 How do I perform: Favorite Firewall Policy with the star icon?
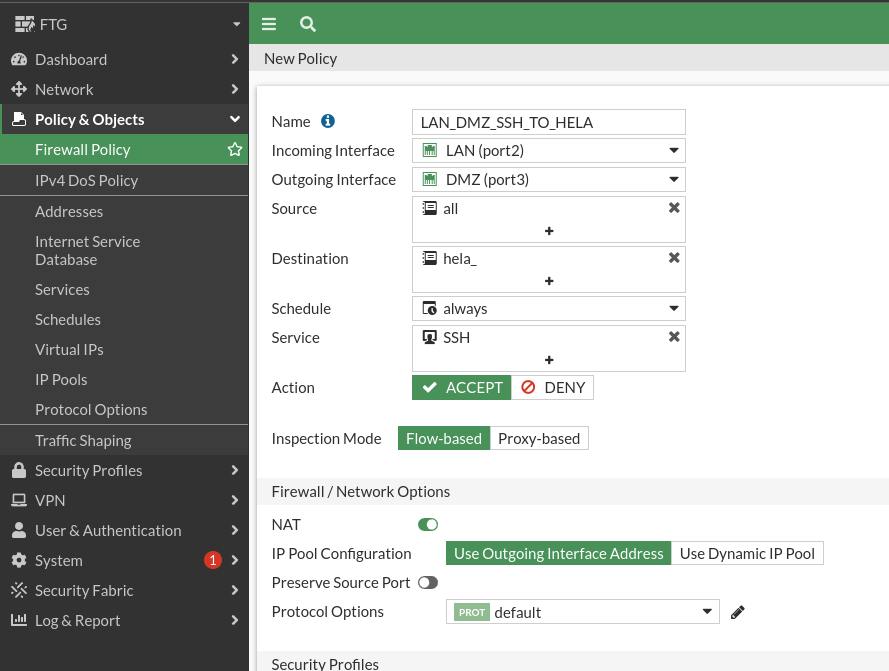(235, 149)
